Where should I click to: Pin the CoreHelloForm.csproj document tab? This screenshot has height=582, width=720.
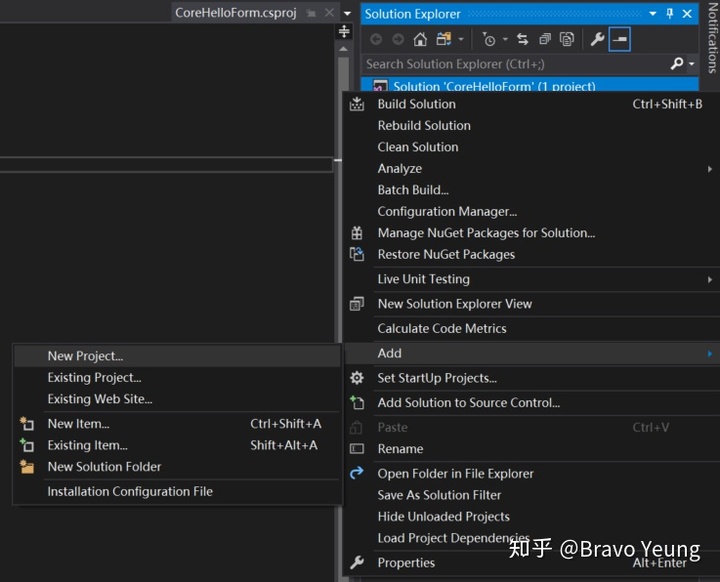click(x=311, y=13)
